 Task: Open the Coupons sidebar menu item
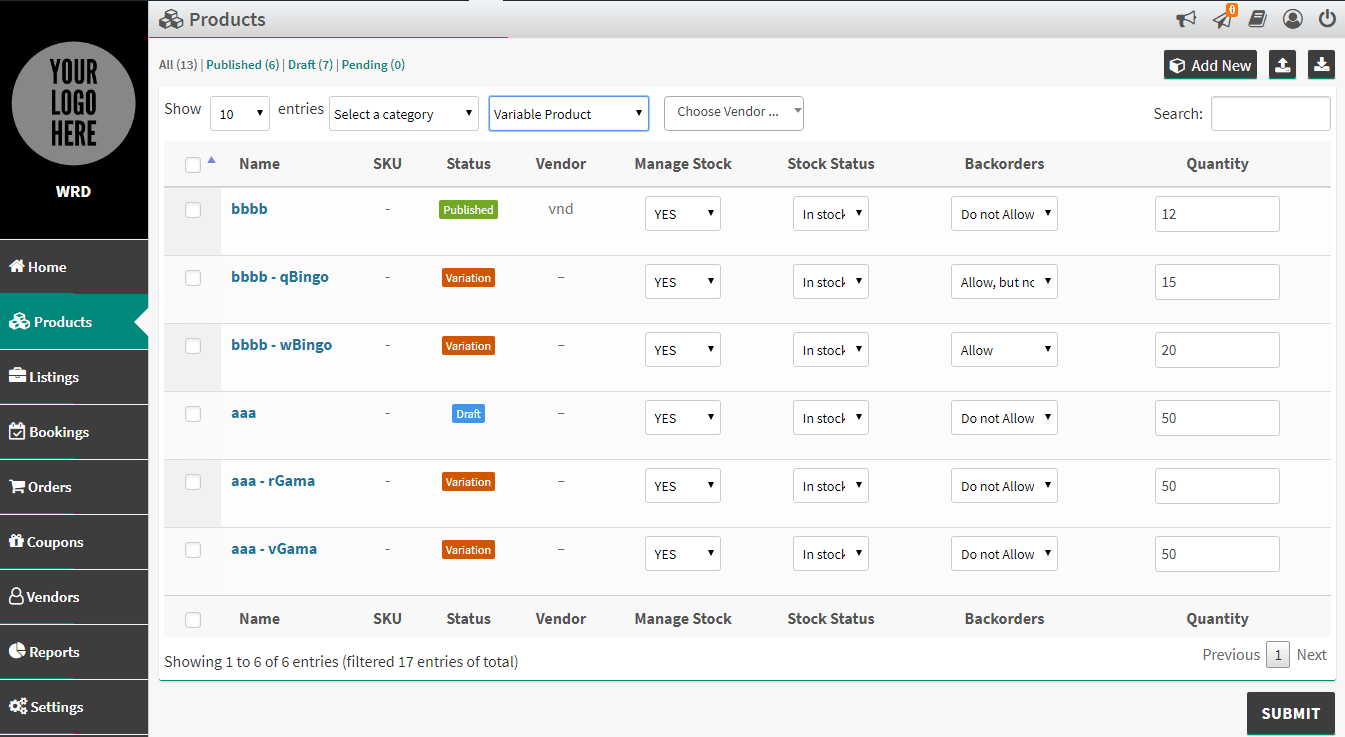click(x=55, y=542)
